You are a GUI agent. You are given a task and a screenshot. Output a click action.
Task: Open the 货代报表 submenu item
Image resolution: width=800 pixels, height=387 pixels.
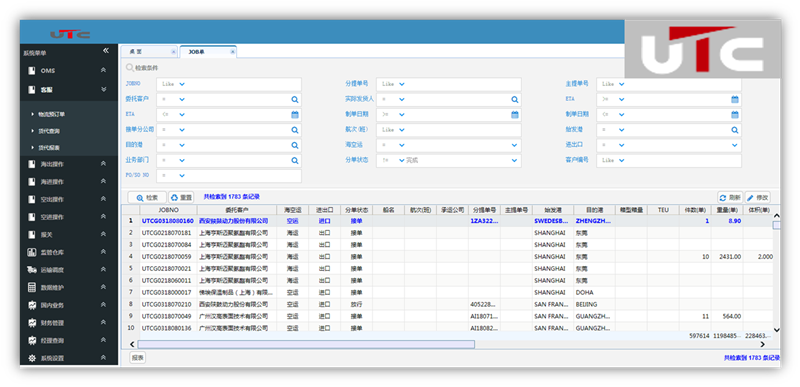49,148
